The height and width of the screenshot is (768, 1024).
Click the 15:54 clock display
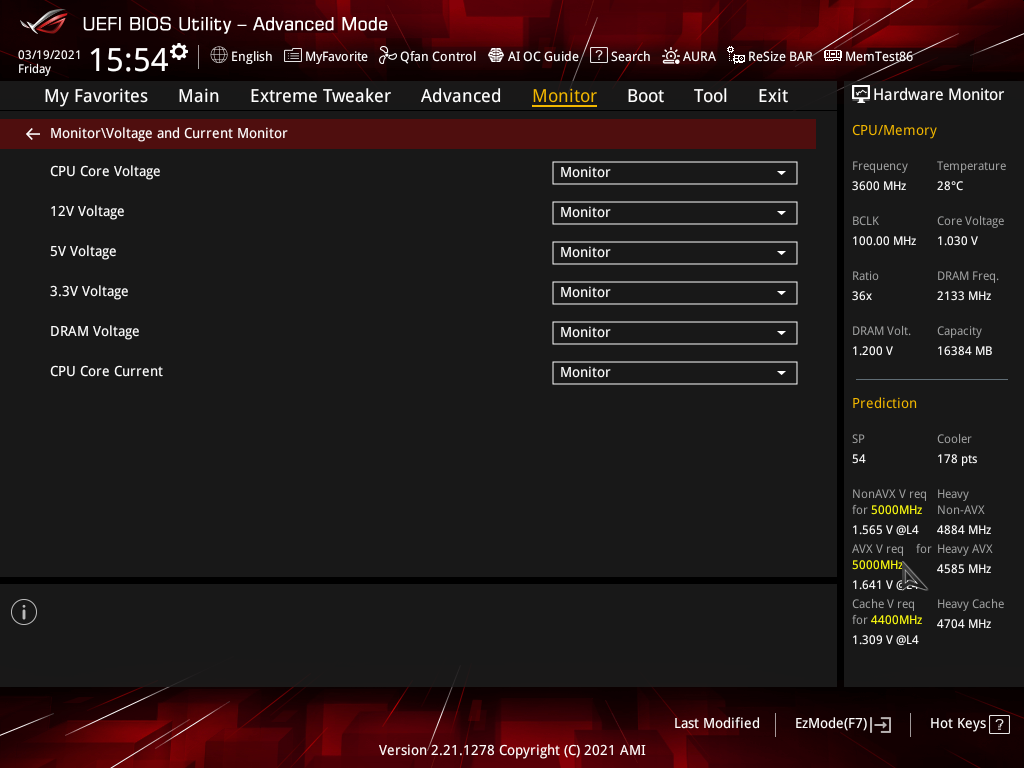tap(129, 59)
